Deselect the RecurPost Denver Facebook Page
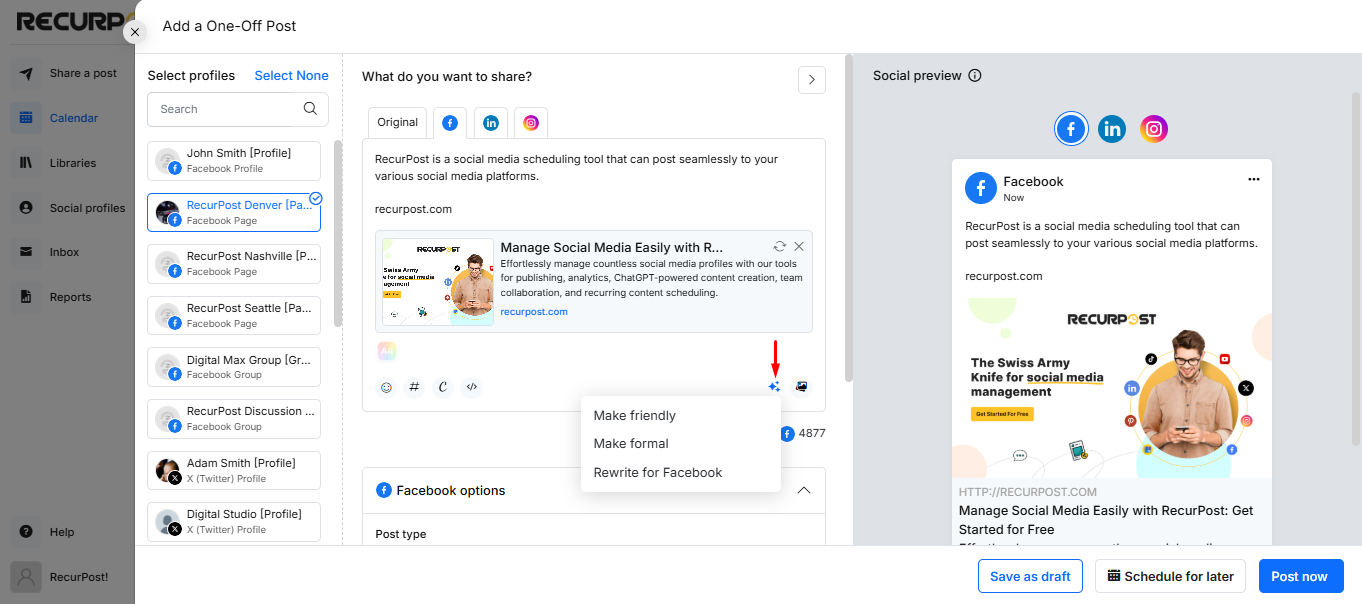1362x604 pixels. (234, 212)
